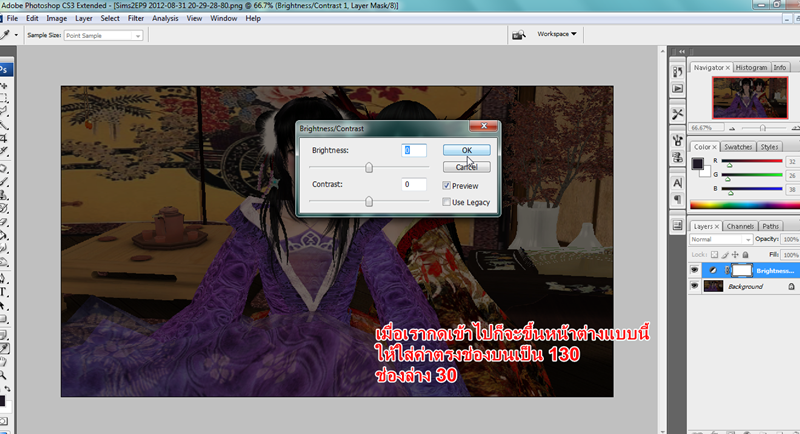Switch to the Paths tab
The width and height of the screenshot is (800, 434).
tap(770, 226)
